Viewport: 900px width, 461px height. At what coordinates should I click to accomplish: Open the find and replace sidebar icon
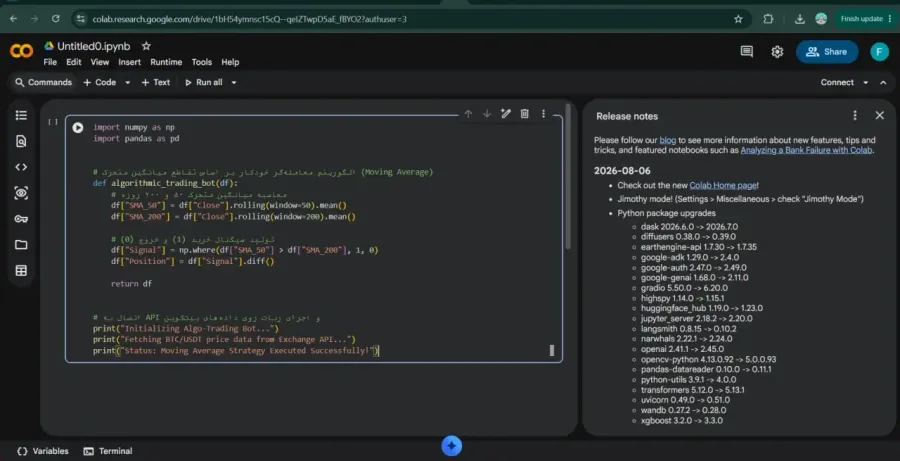pos(21,141)
